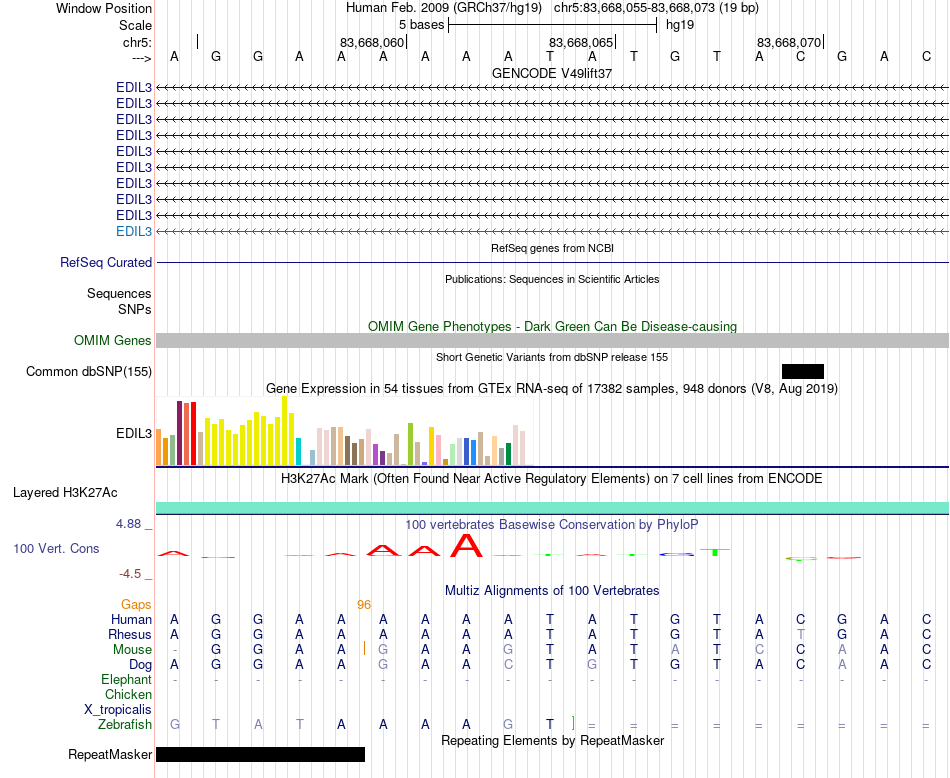Select the gray OMIM Genes bar
This screenshot has width=950, height=778.
coord(553,341)
